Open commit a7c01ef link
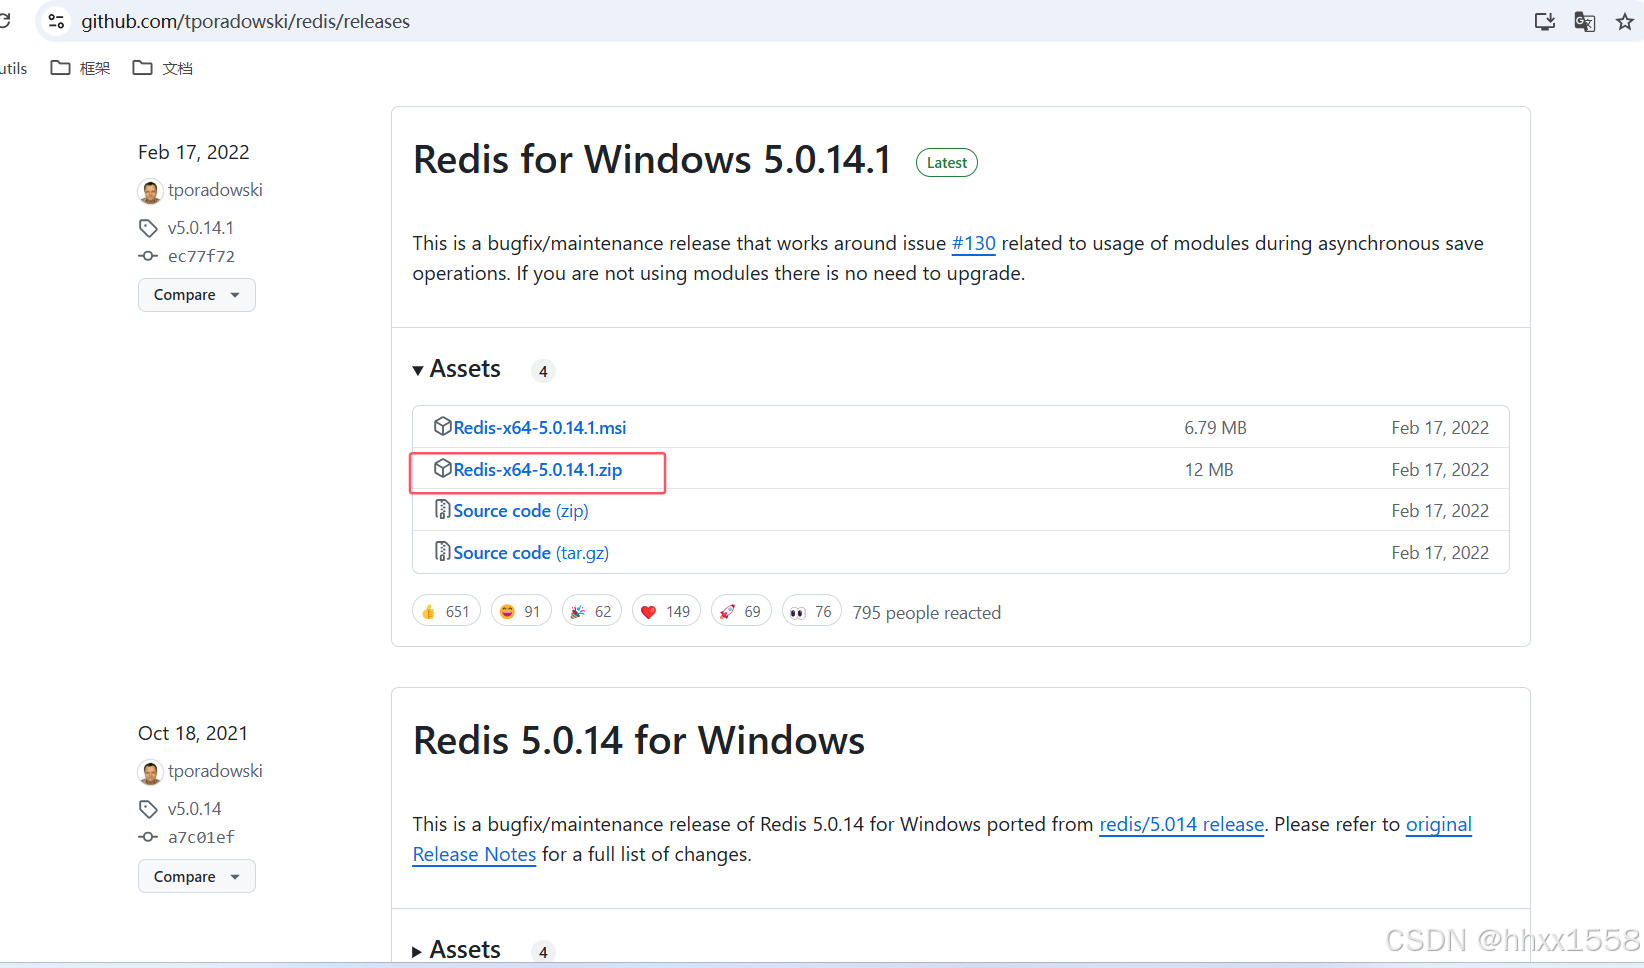The height and width of the screenshot is (968, 1644). 201,837
